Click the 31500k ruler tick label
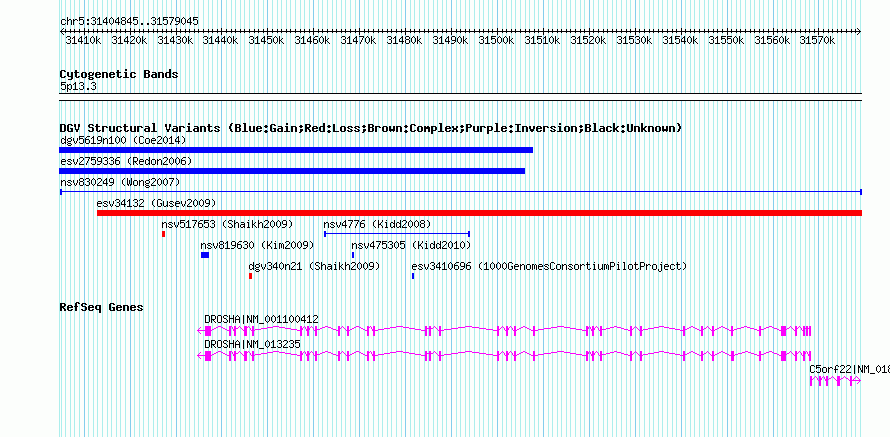The height and width of the screenshot is (437, 890). click(x=497, y=40)
